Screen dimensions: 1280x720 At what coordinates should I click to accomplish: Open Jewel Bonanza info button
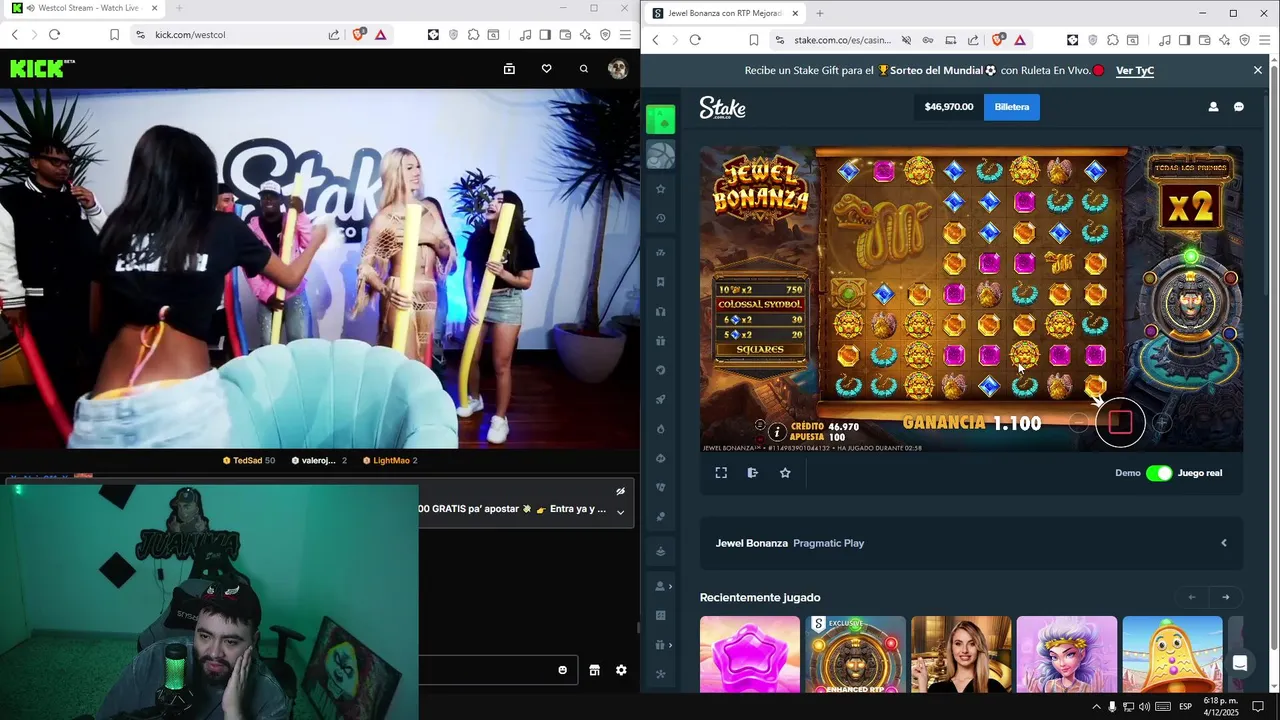click(777, 432)
